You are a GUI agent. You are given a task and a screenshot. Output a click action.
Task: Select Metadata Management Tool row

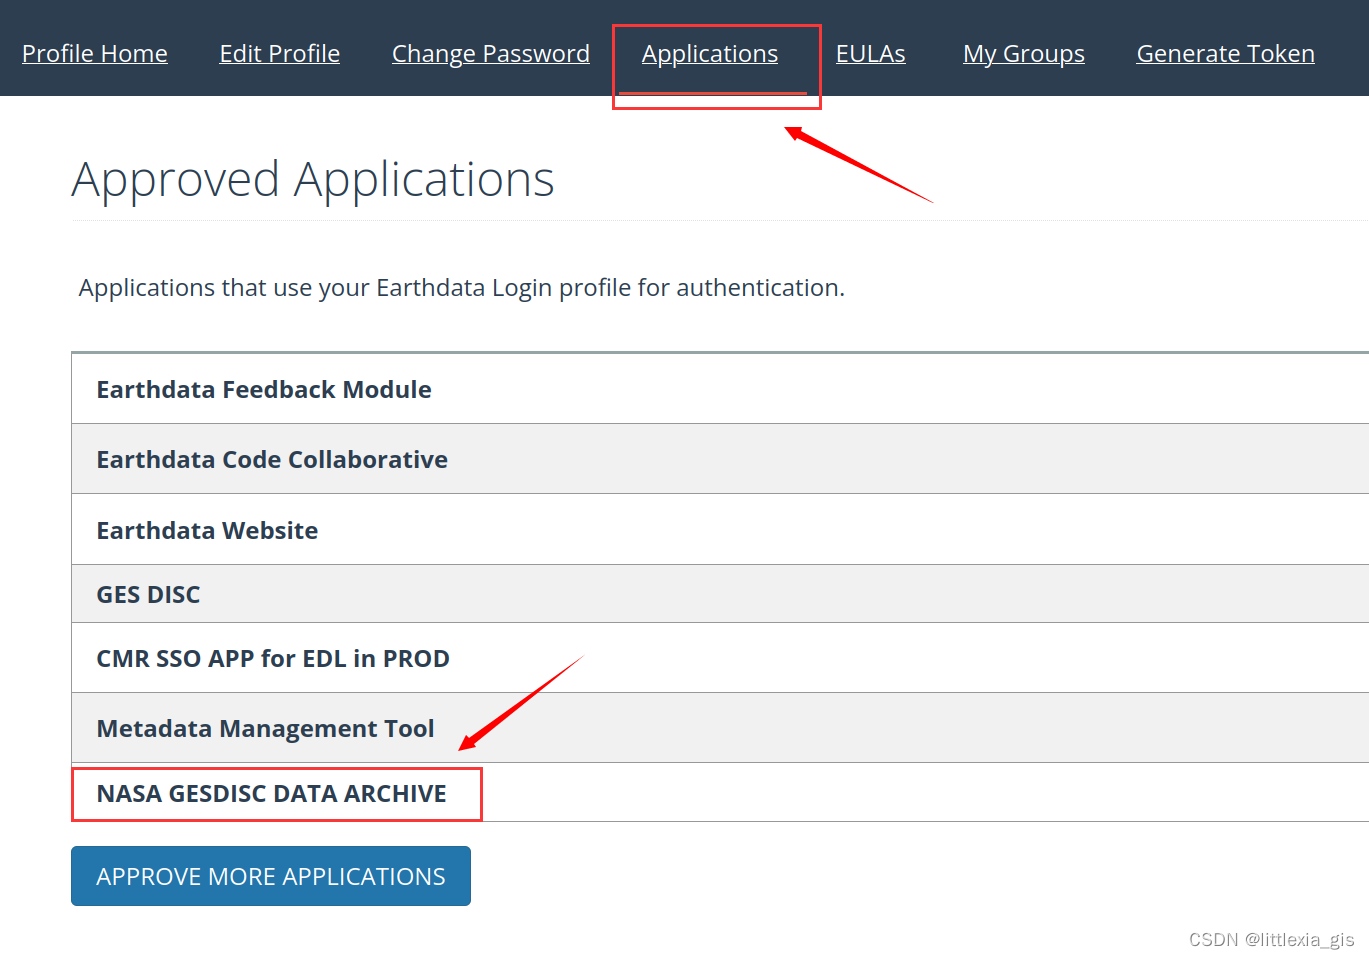point(720,728)
